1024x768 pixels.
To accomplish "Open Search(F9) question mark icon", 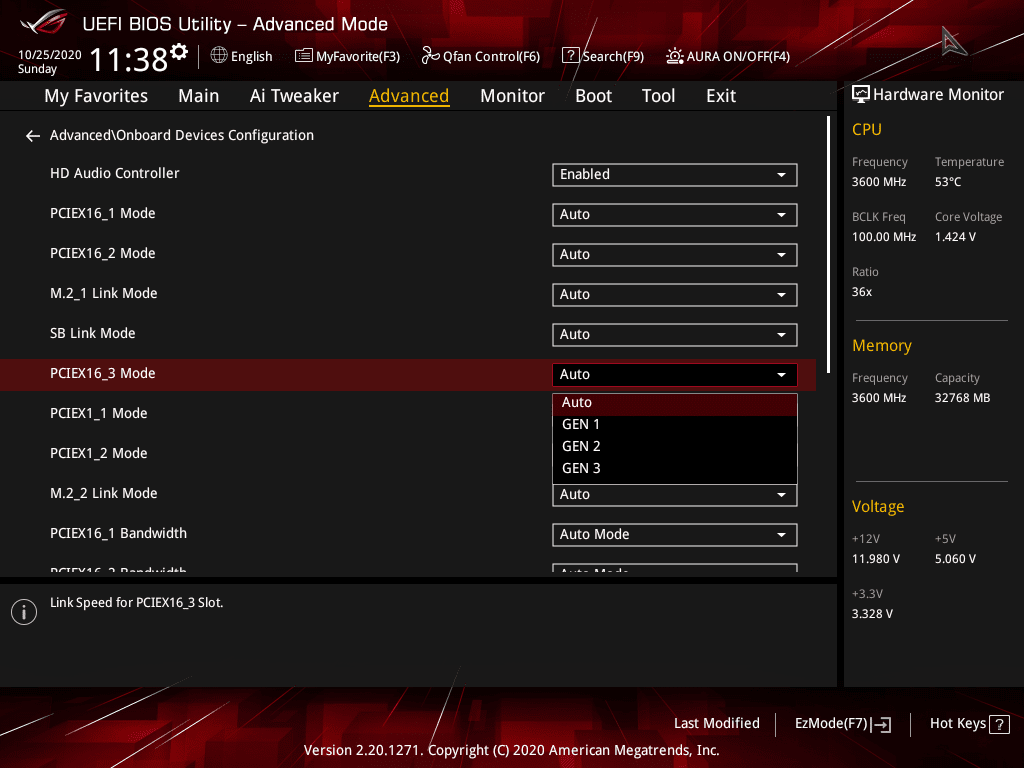I will (x=570, y=56).
